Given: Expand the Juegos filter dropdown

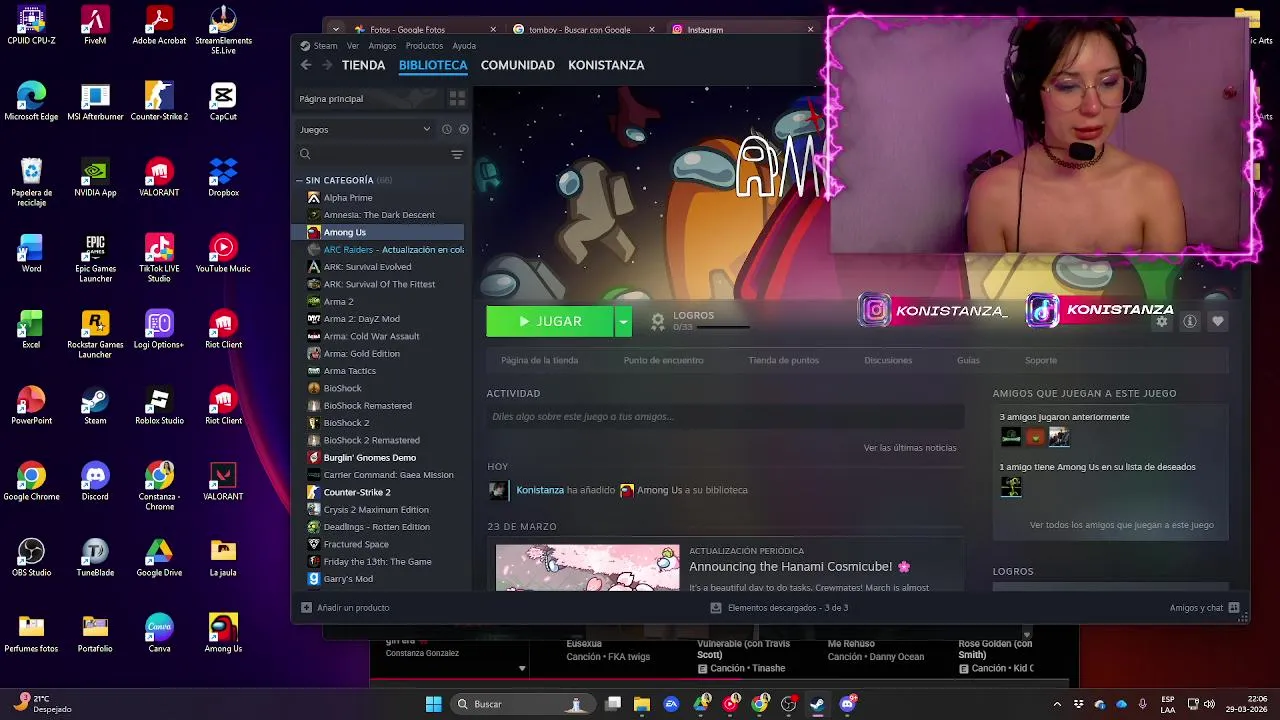Looking at the screenshot, I should (x=365, y=129).
